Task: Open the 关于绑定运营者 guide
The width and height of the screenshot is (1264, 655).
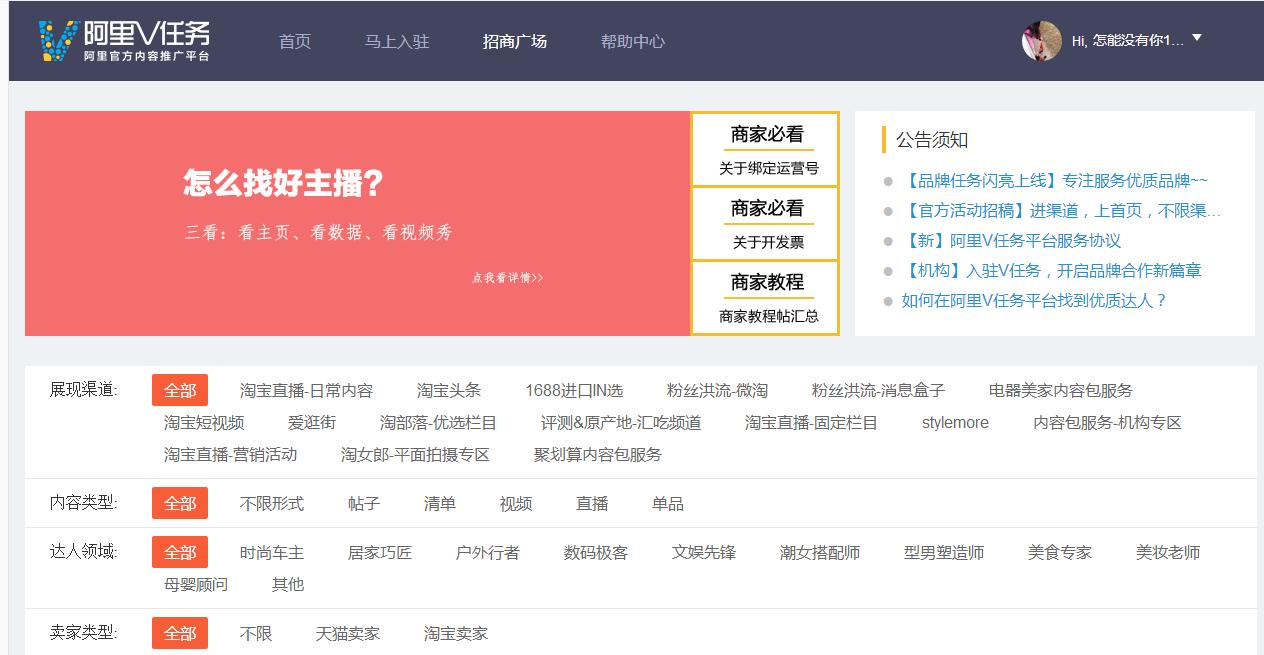Action: [x=766, y=170]
